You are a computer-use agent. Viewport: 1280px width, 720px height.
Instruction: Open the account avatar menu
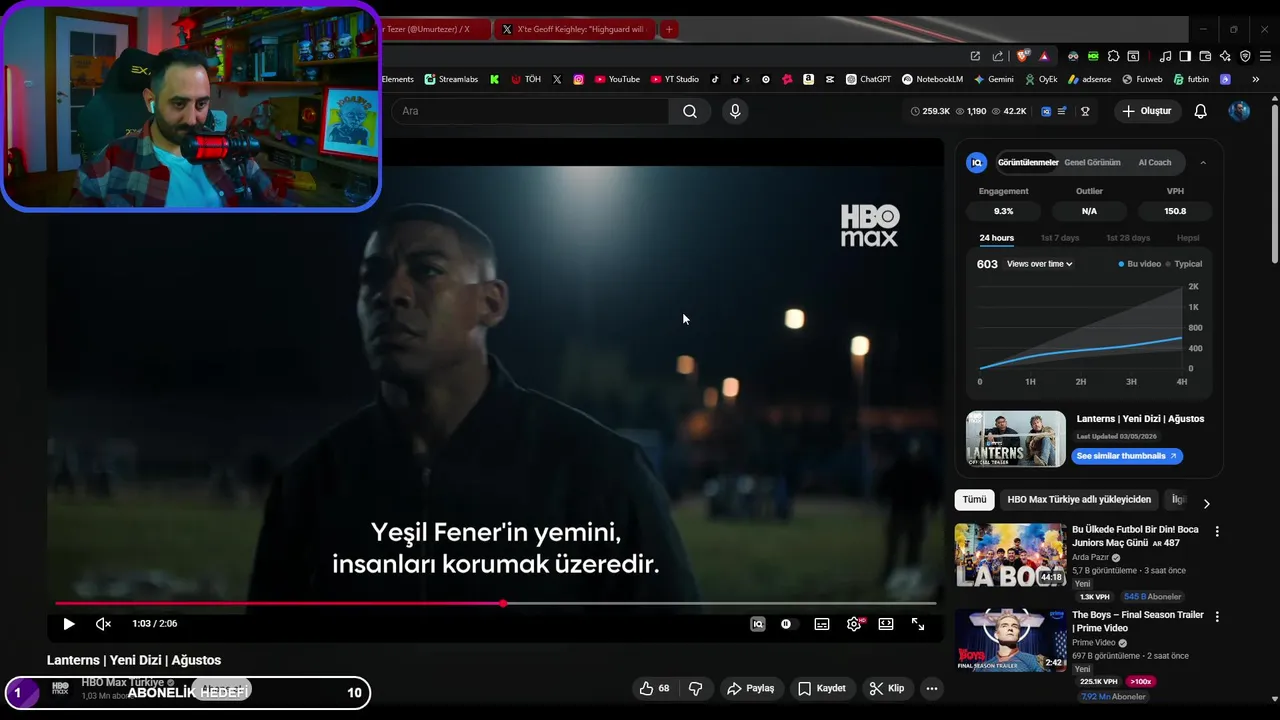[1240, 111]
